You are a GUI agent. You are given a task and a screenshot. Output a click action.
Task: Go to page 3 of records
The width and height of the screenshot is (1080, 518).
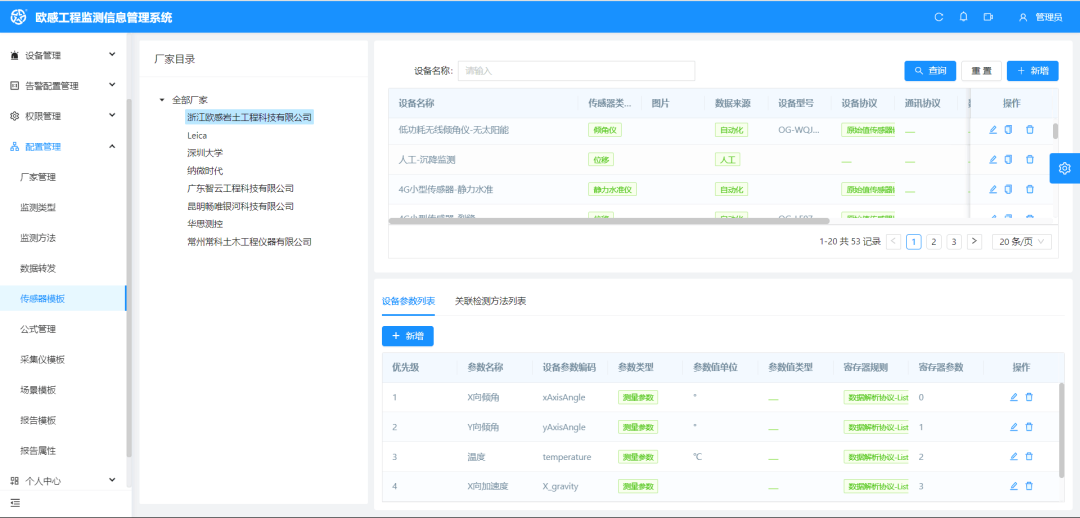(x=954, y=242)
